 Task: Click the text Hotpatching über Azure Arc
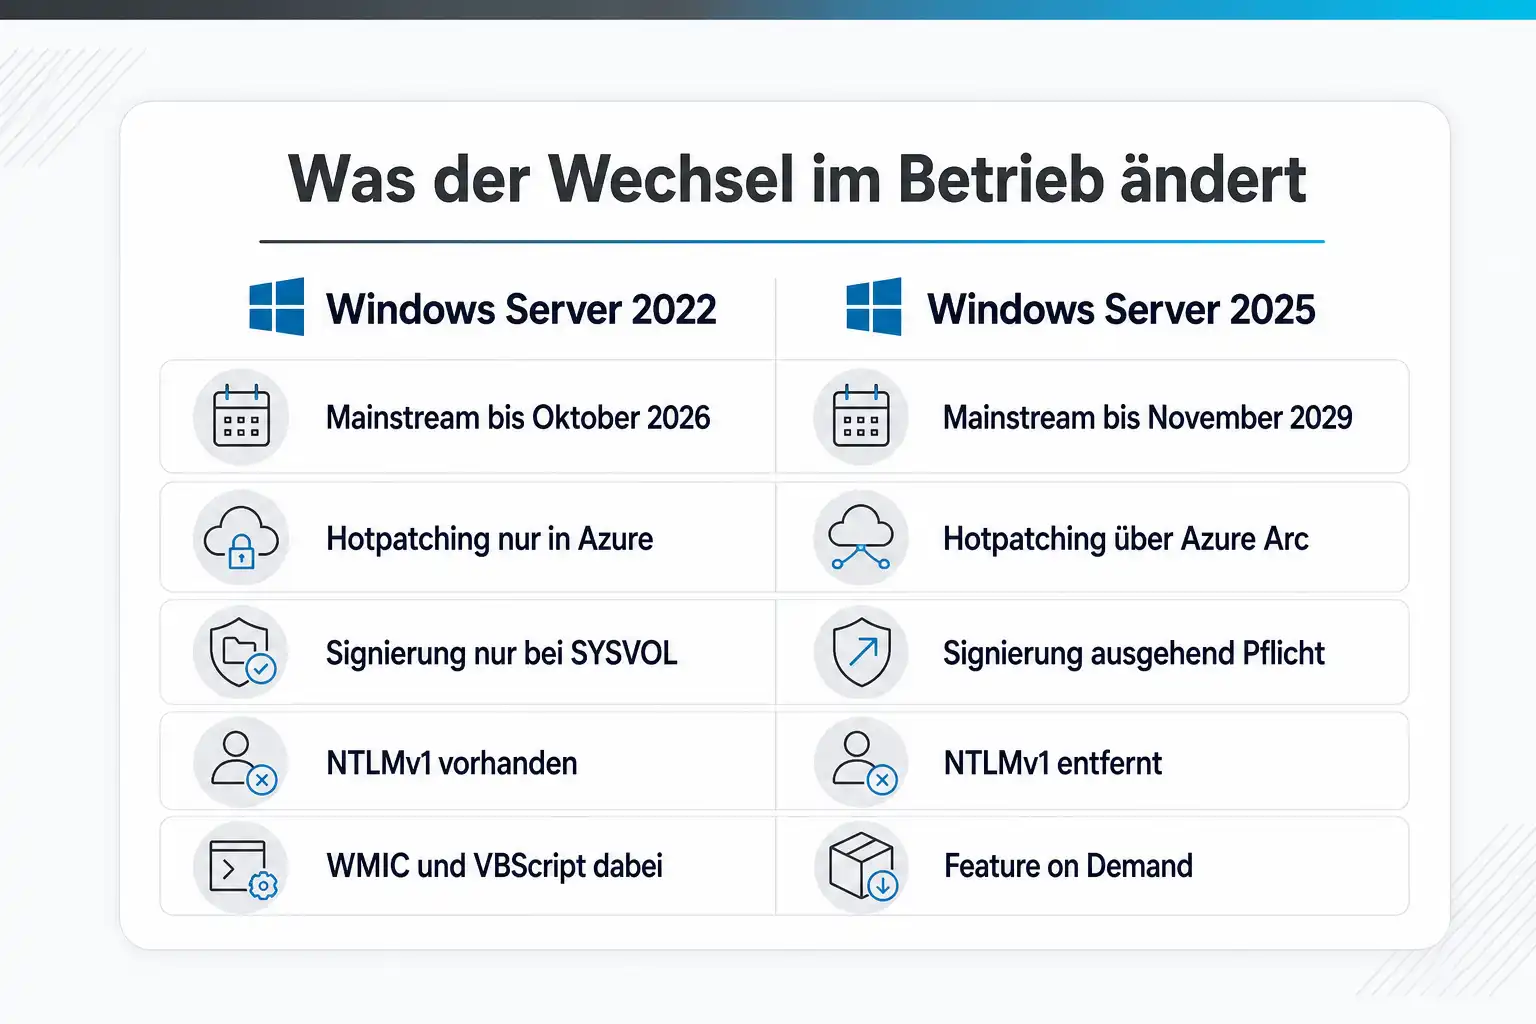(x=1125, y=539)
